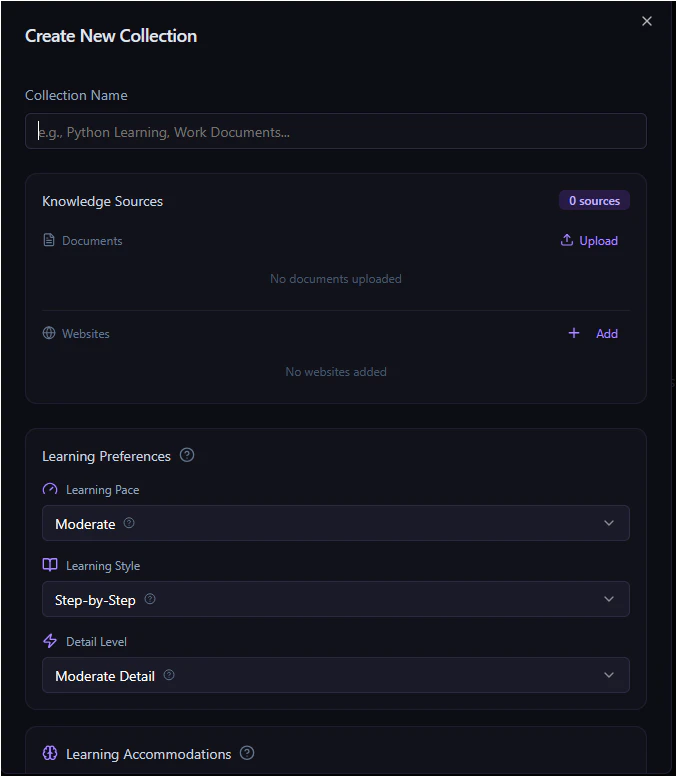This screenshot has height=777, width=677.
Task: Click the Detail Level lightning icon
Action: coord(50,641)
